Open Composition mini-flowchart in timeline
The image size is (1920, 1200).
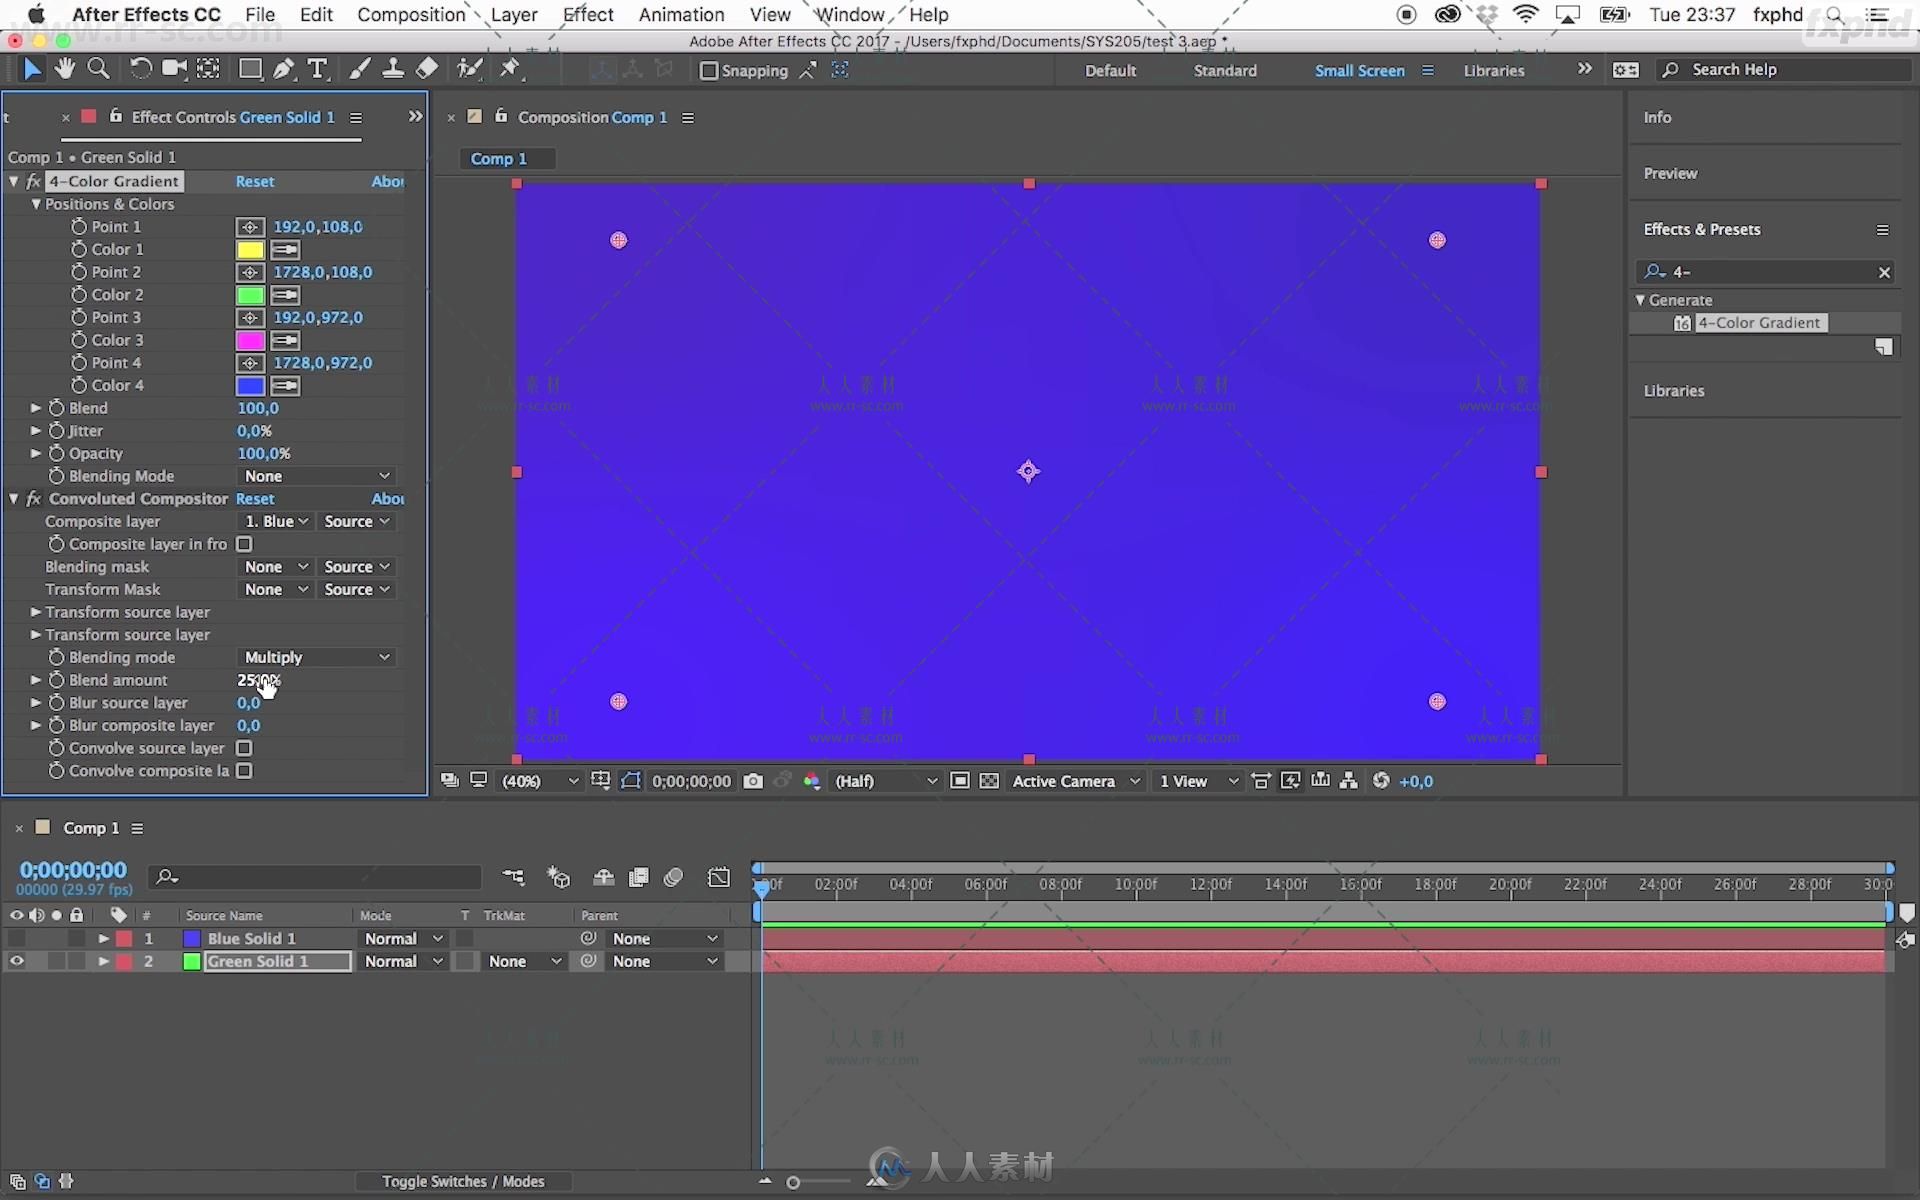513,877
